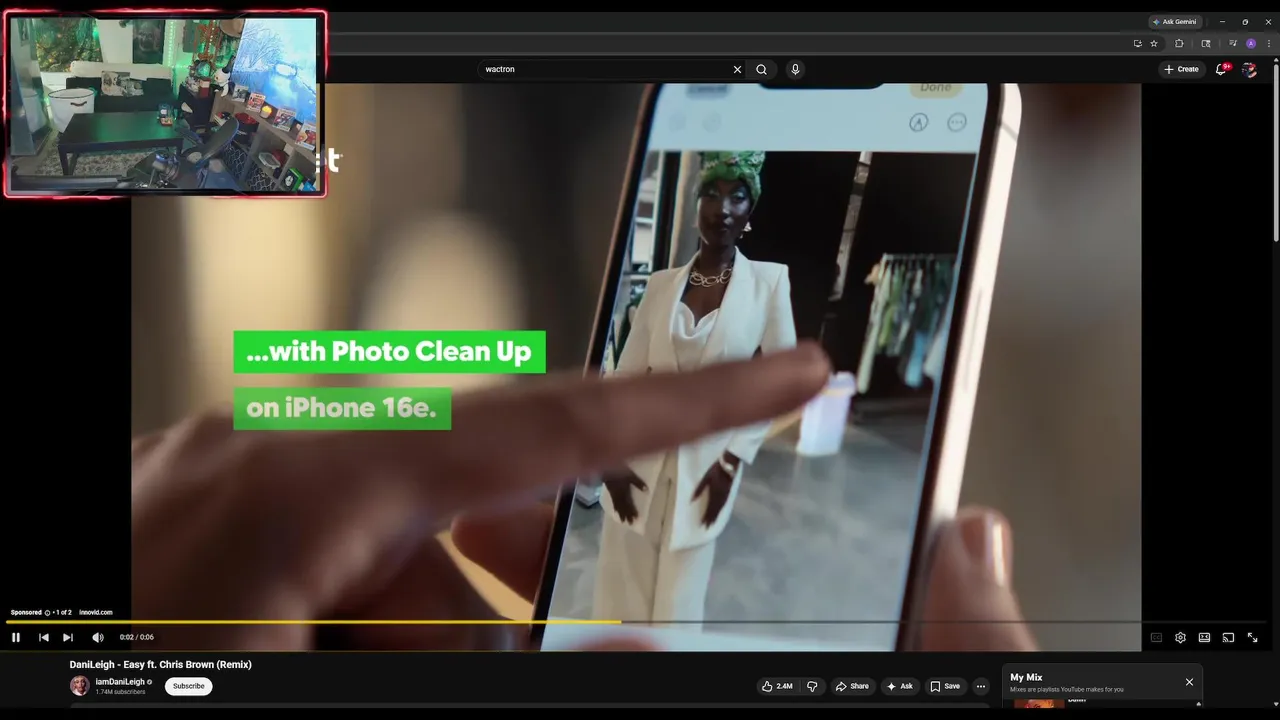The height and width of the screenshot is (720, 1280).
Task: Skip to next video
Action: (68, 637)
